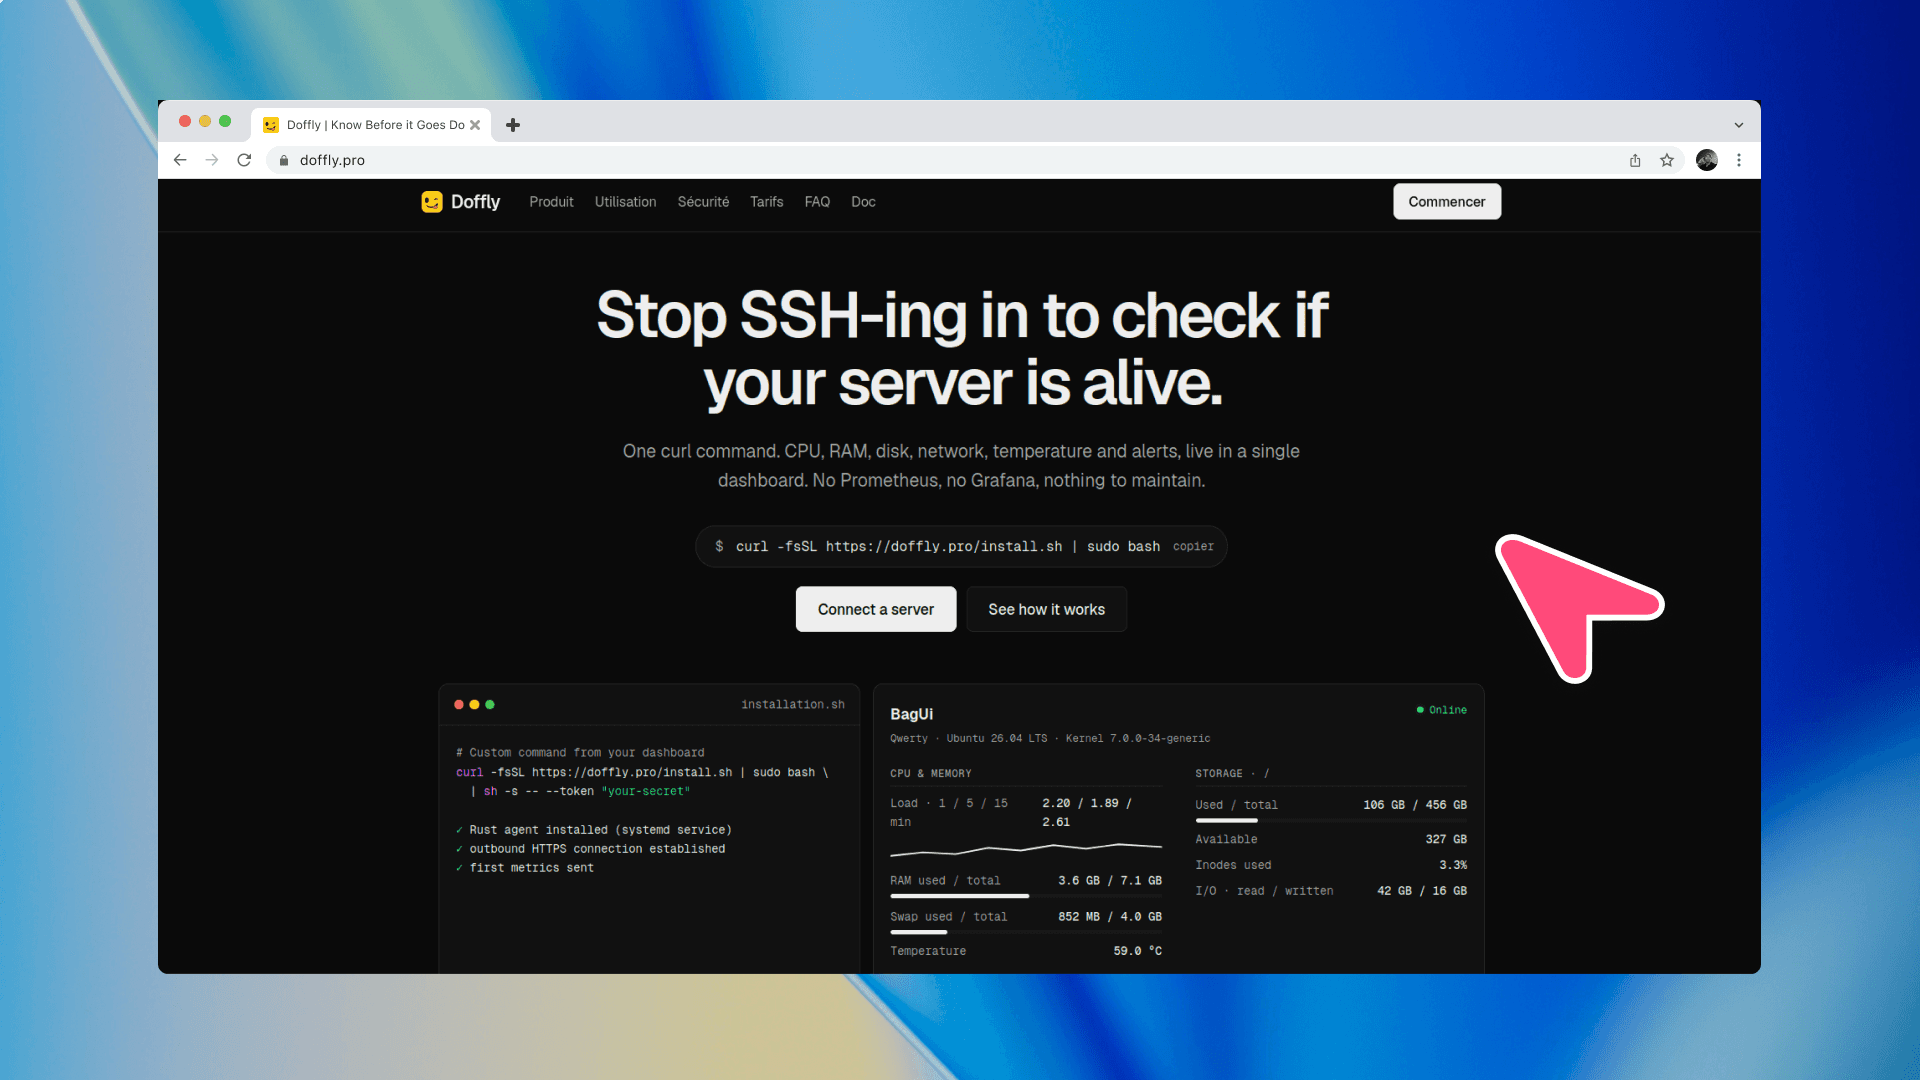The image size is (1920, 1080).
Task: Click the Available 327 GB value
Action: 1446,839
